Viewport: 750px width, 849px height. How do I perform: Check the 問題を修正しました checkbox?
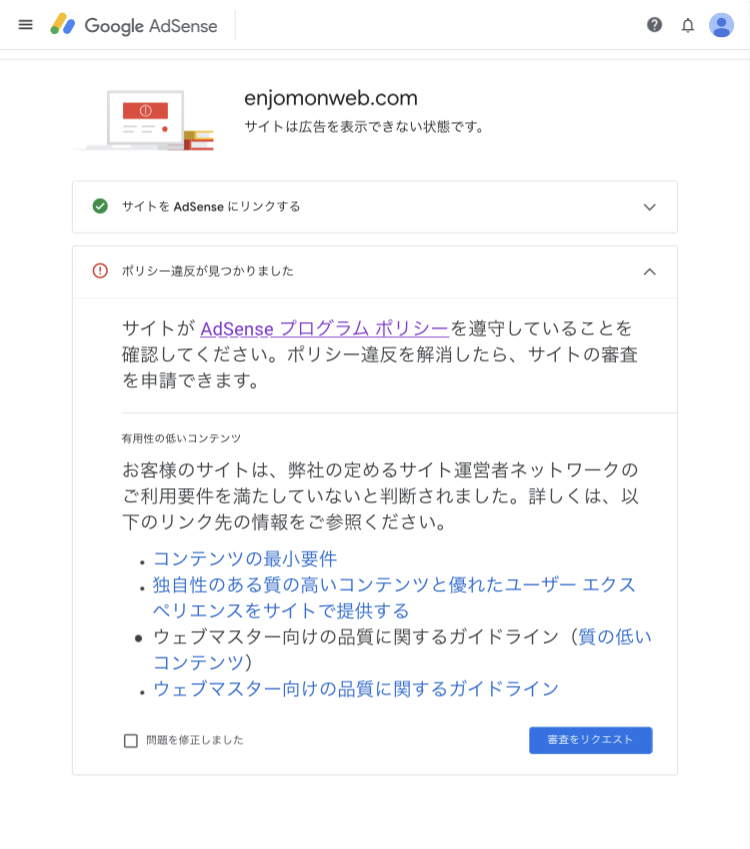tap(131, 741)
